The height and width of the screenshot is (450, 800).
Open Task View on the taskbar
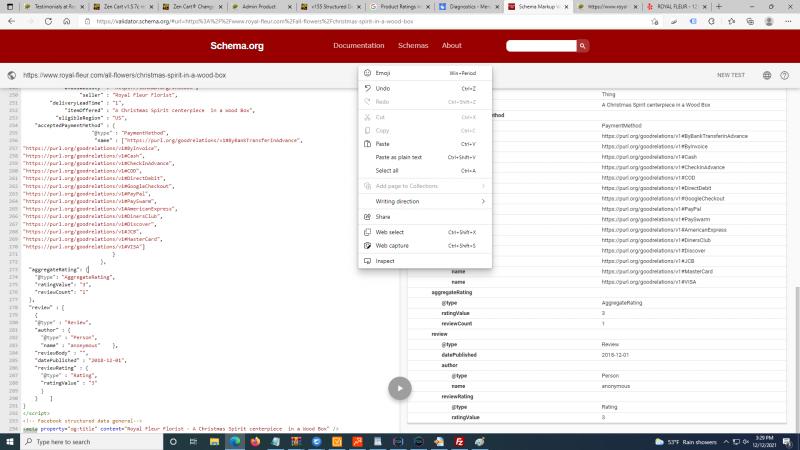193,442
